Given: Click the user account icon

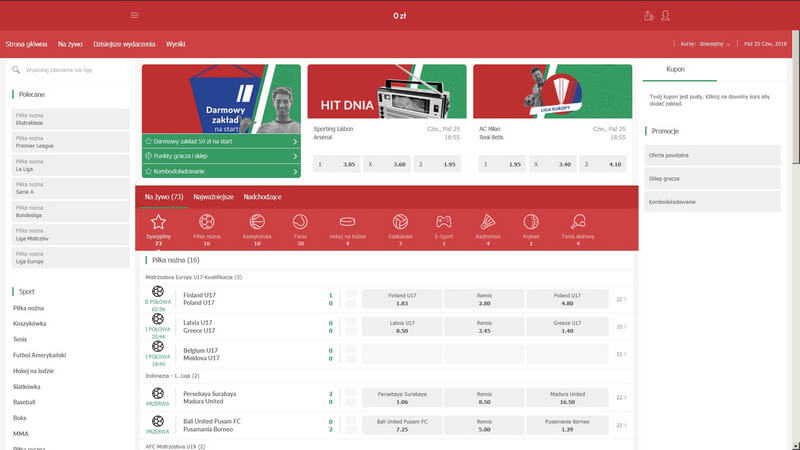Looking at the screenshot, I should 665,16.
